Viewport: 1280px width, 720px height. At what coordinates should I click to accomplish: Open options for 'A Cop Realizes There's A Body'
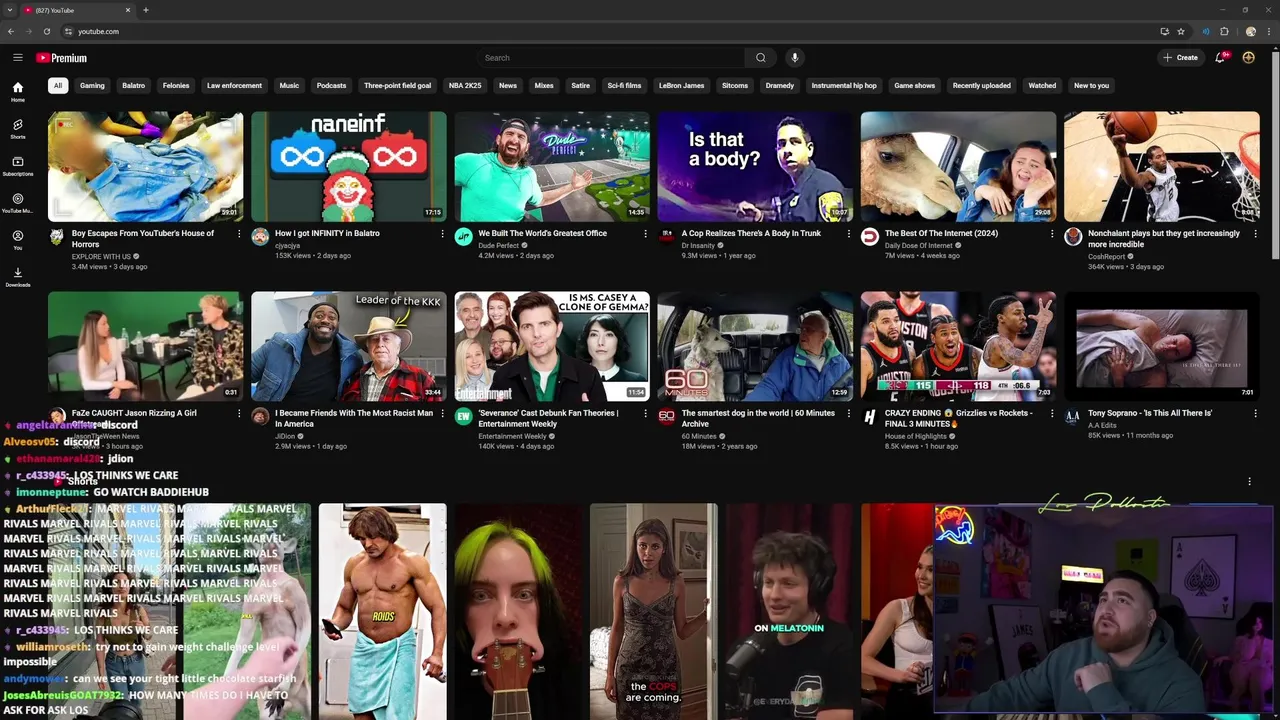pos(849,234)
